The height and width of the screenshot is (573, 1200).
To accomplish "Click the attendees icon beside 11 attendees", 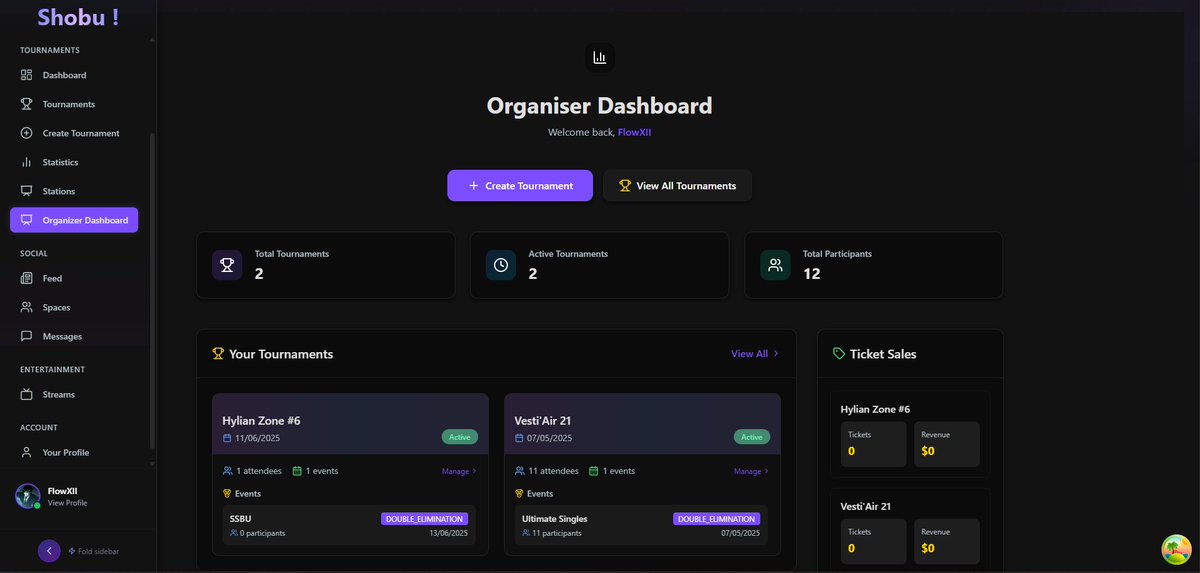I will (519, 471).
